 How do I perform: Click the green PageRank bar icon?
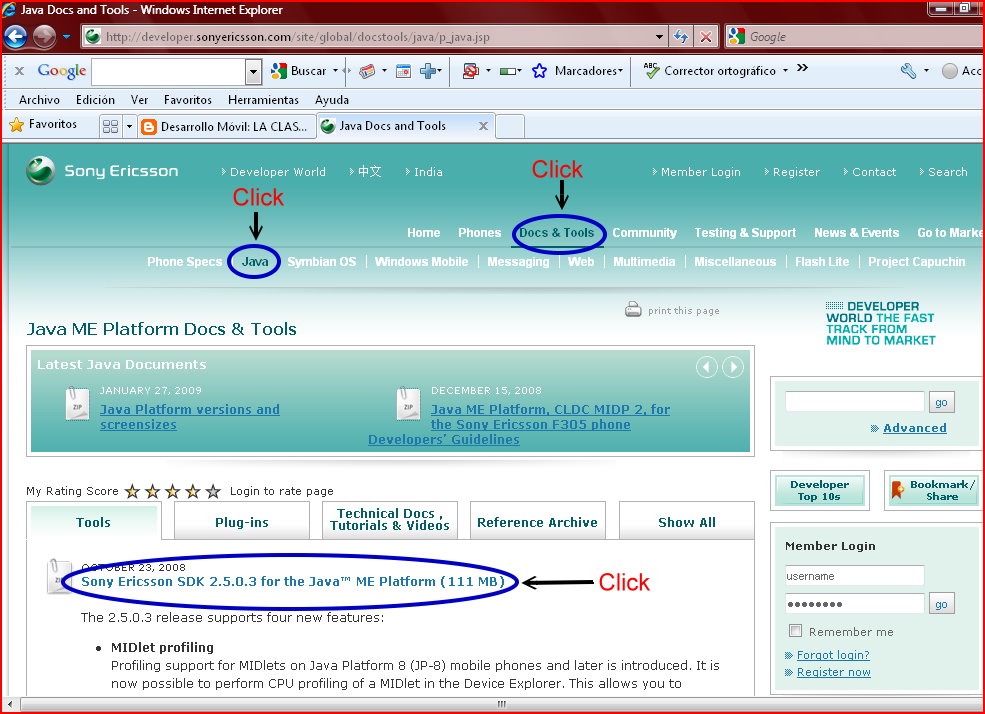pyautogui.click(x=509, y=72)
